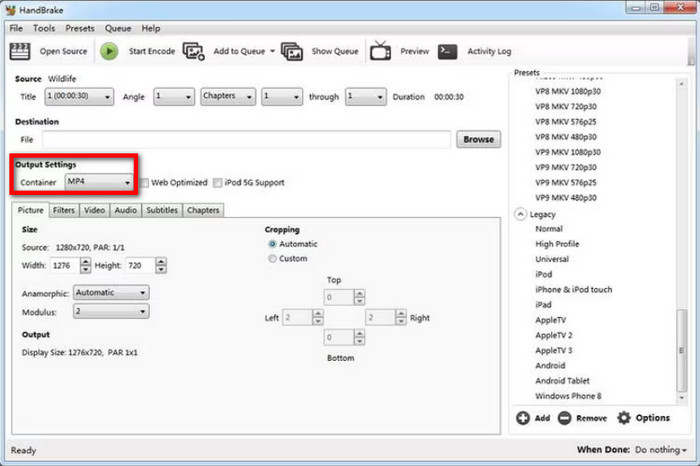Viewport: 700px width, 466px height.
Task: Select the VP8 MKV 1080p30 preset
Action: coord(568,92)
